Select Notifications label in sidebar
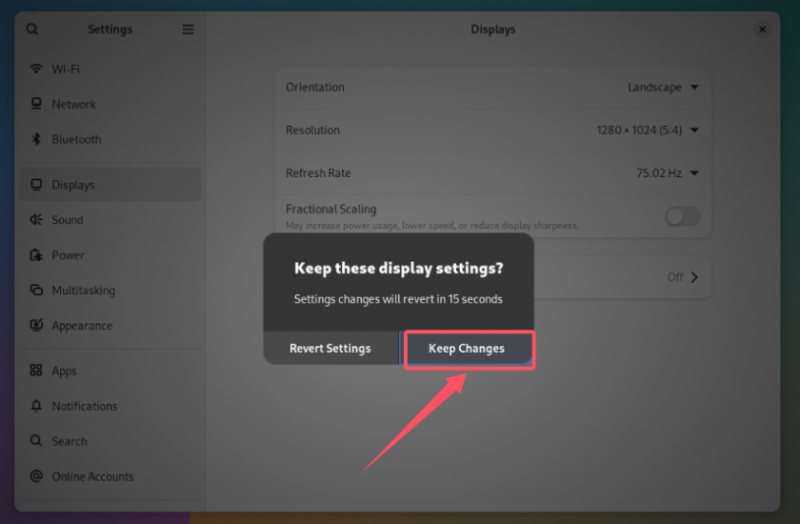Viewport: 800px width, 524px height. pos(85,406)
